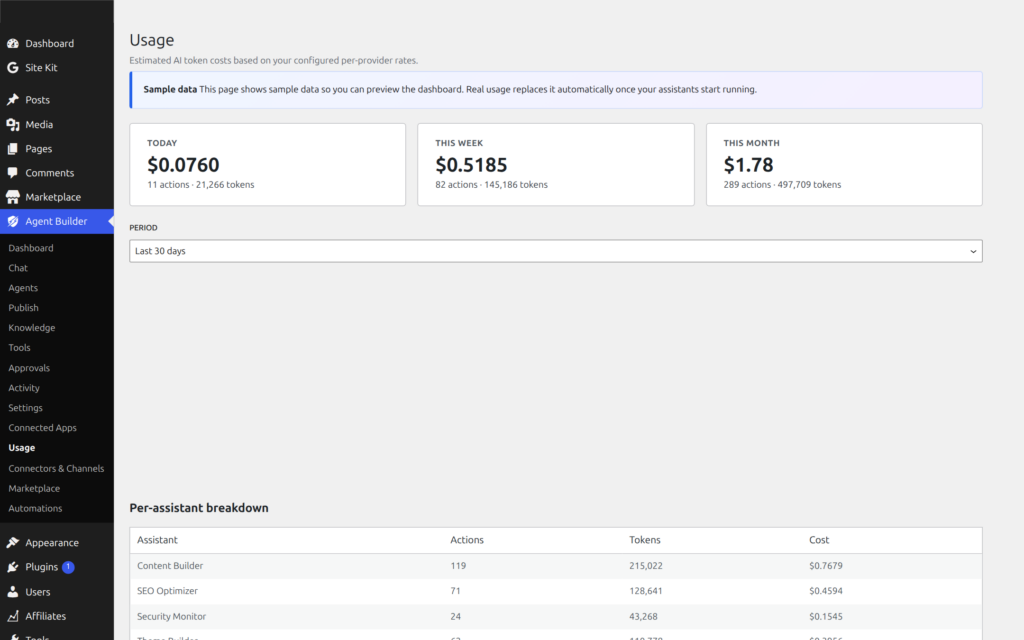
Task: Click the Sample data notice banner
Action: coord(556,89)
